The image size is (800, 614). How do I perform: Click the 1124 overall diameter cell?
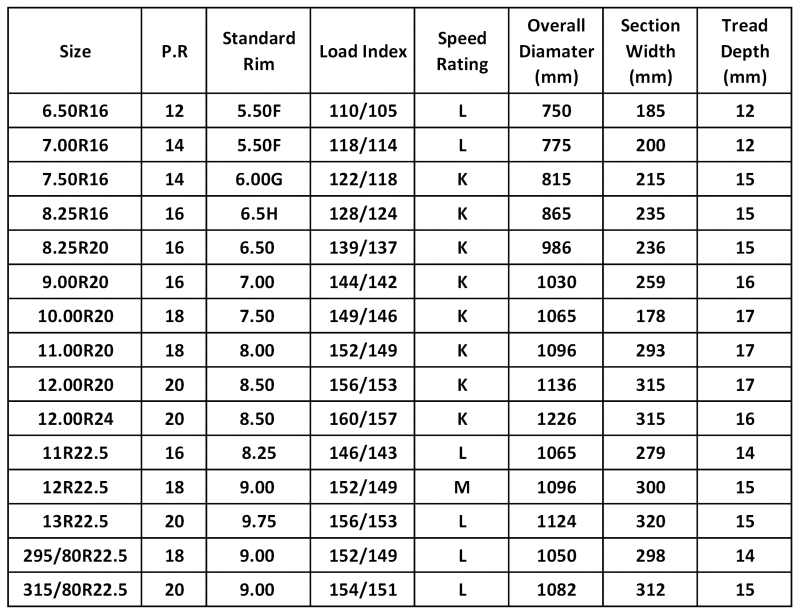tap(556, 521)
